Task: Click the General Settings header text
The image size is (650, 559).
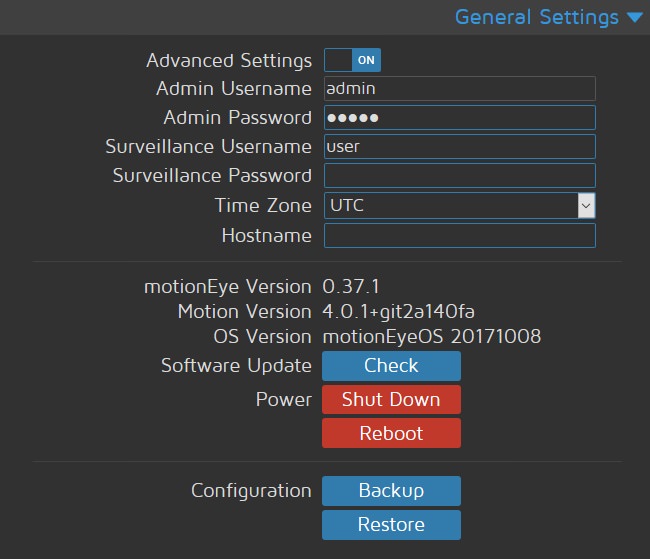Action: coord(536,18)
